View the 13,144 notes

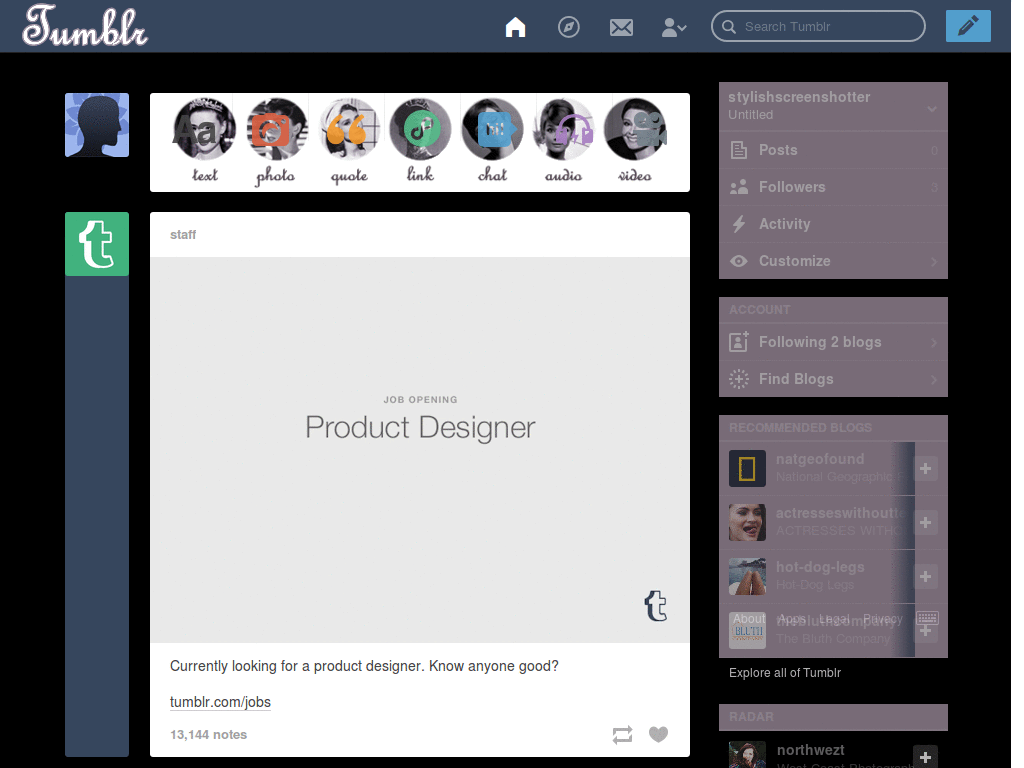208,735
